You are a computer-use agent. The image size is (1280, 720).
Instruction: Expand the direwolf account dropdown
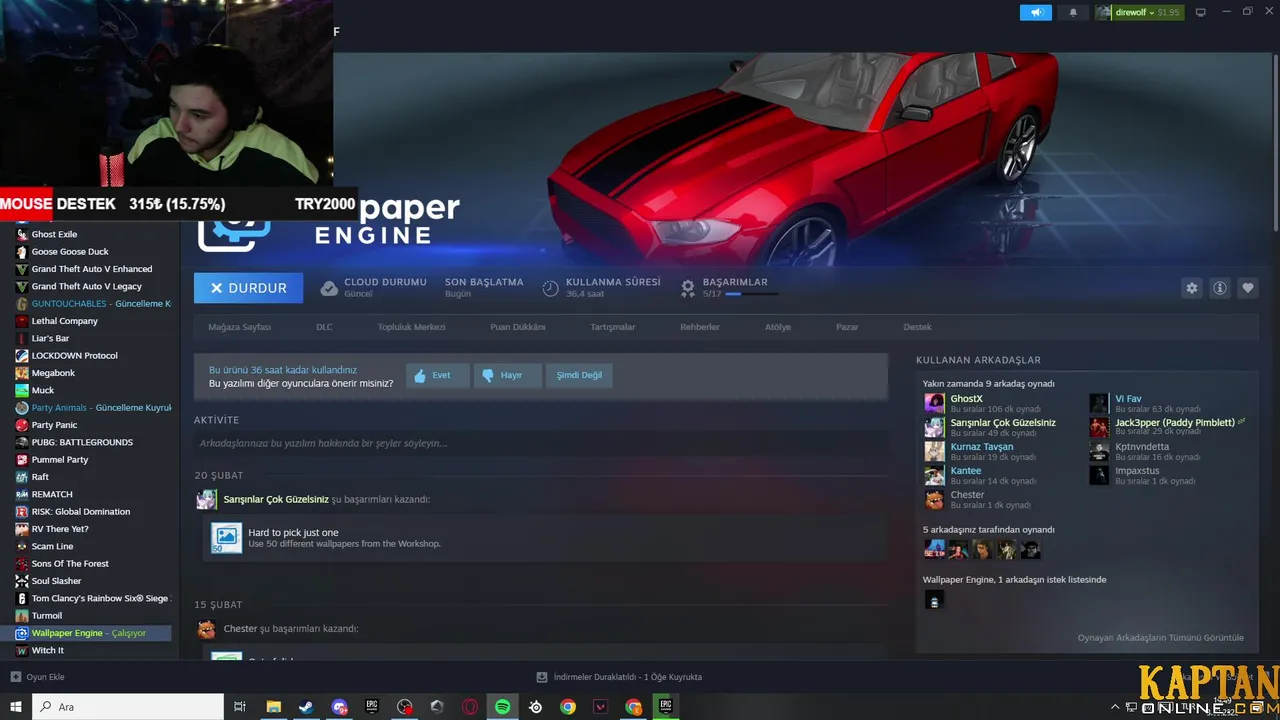tap(1139, 12)
